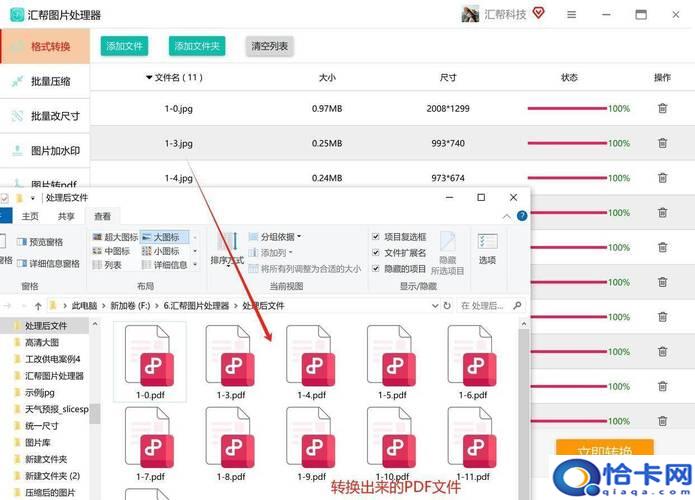Open the 主页 ribbon tab in Explorer

(30, 216)
